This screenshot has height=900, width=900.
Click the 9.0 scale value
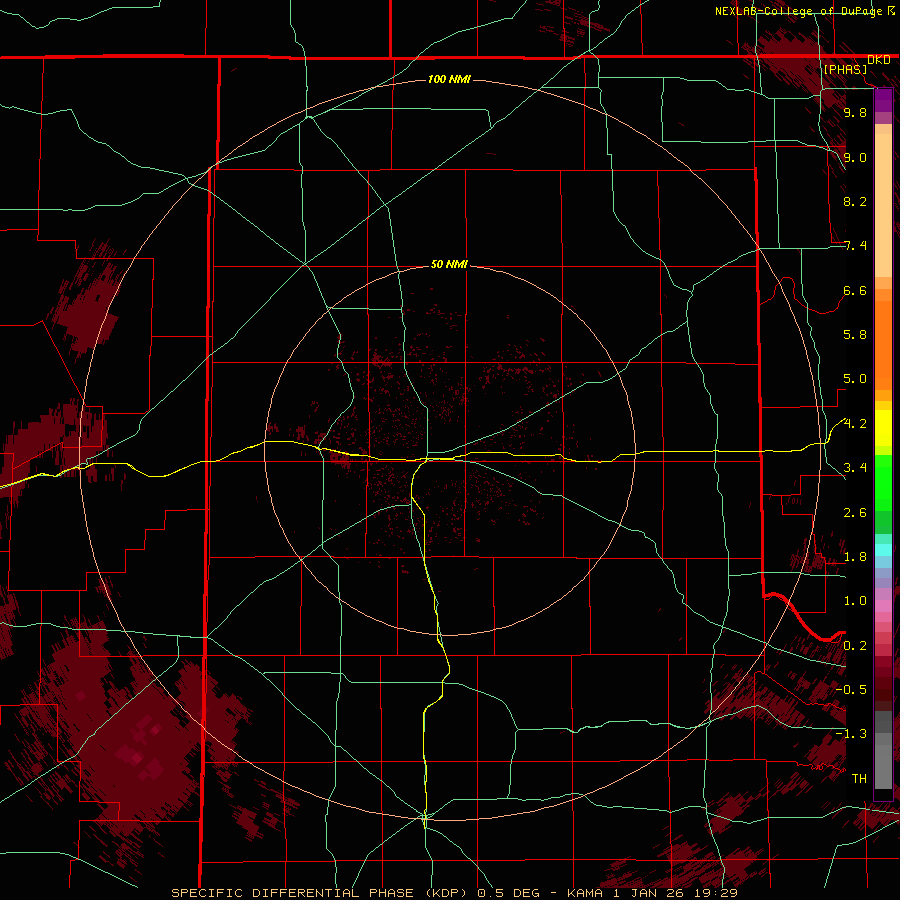point(855,157)
